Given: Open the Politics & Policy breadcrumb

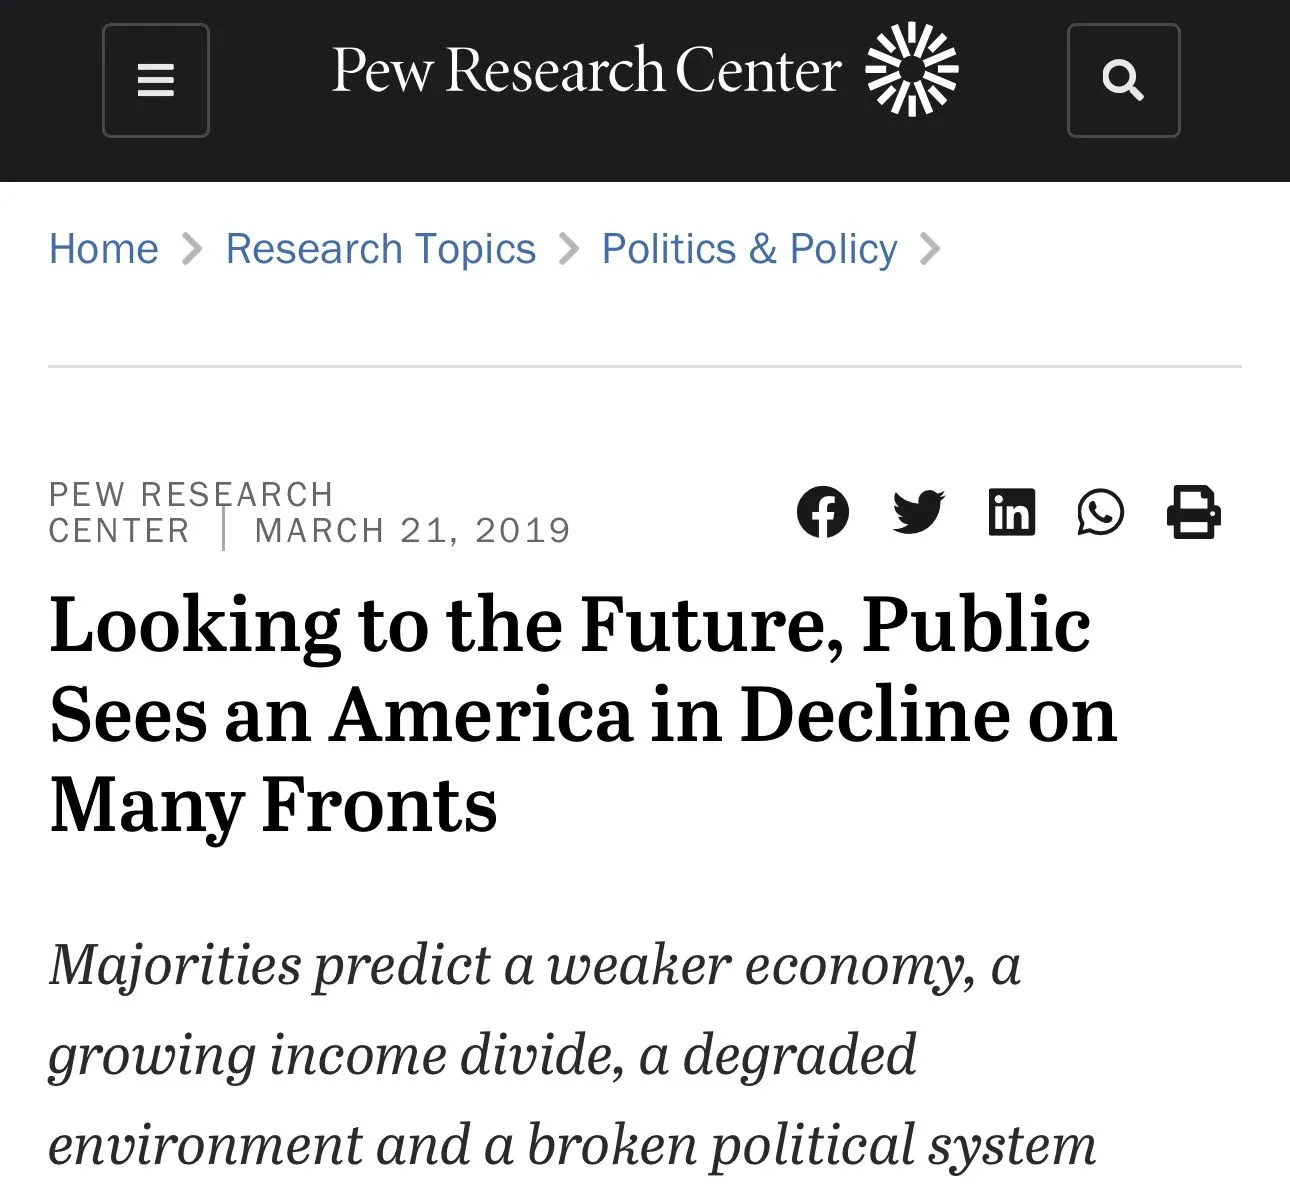Looking at the screenshot, I should click(749, 249).
